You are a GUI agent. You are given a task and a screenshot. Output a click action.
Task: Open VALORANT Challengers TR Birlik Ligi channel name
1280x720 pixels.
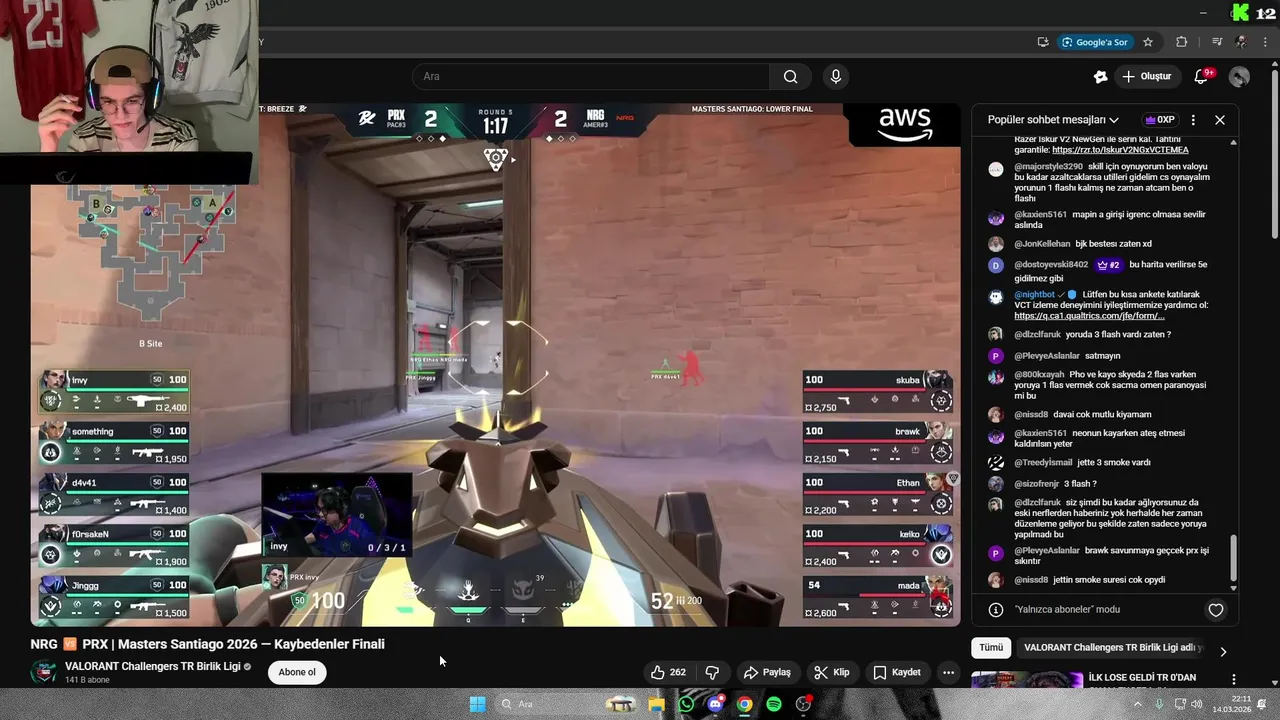coord(152,666)
